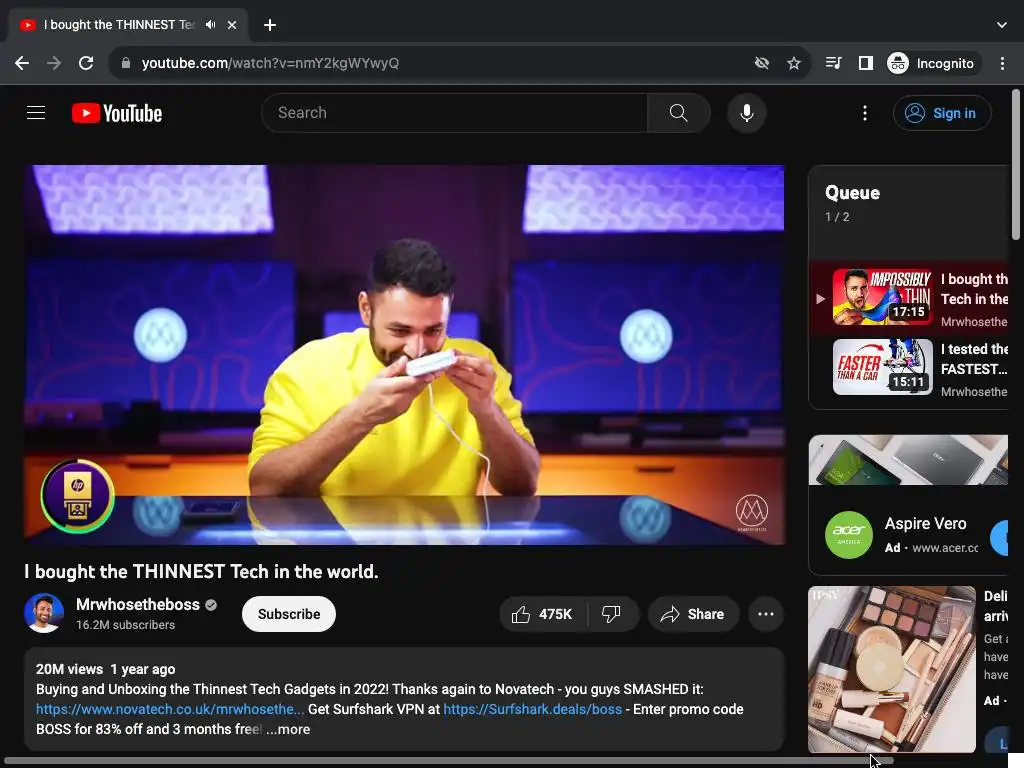This screenshot has width=1024, height=768.
Task: Click the Queue panel header
Action: pos(852,193)
